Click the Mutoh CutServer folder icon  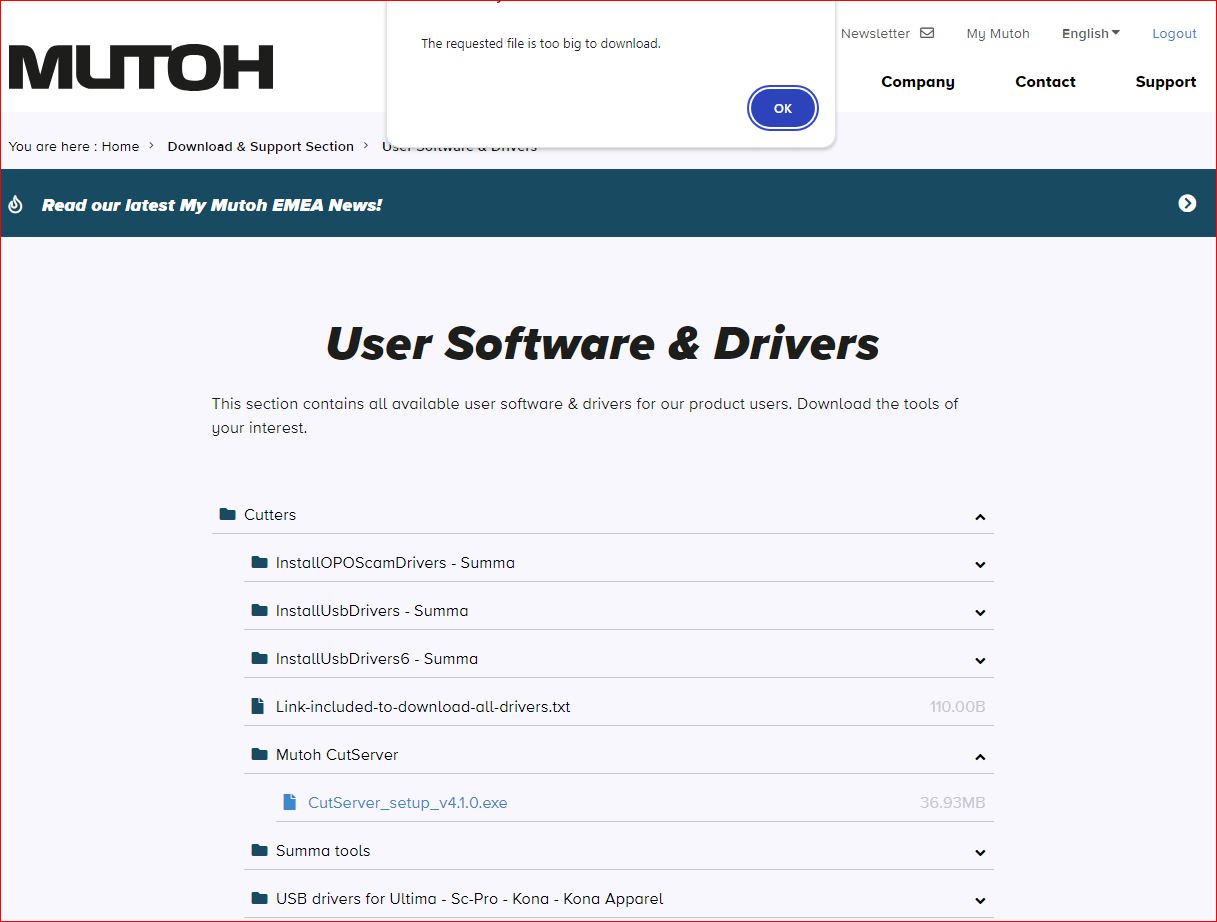coord(260,754)
